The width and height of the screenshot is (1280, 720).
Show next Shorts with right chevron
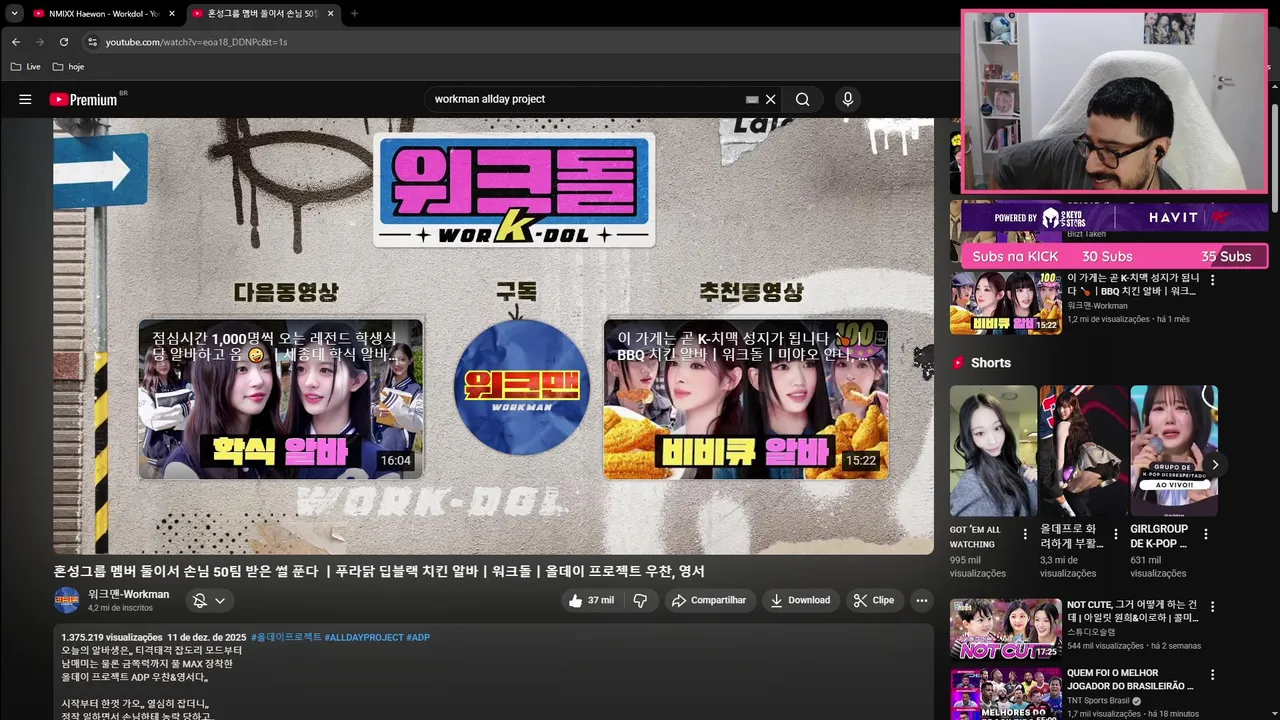point(1215,465)
